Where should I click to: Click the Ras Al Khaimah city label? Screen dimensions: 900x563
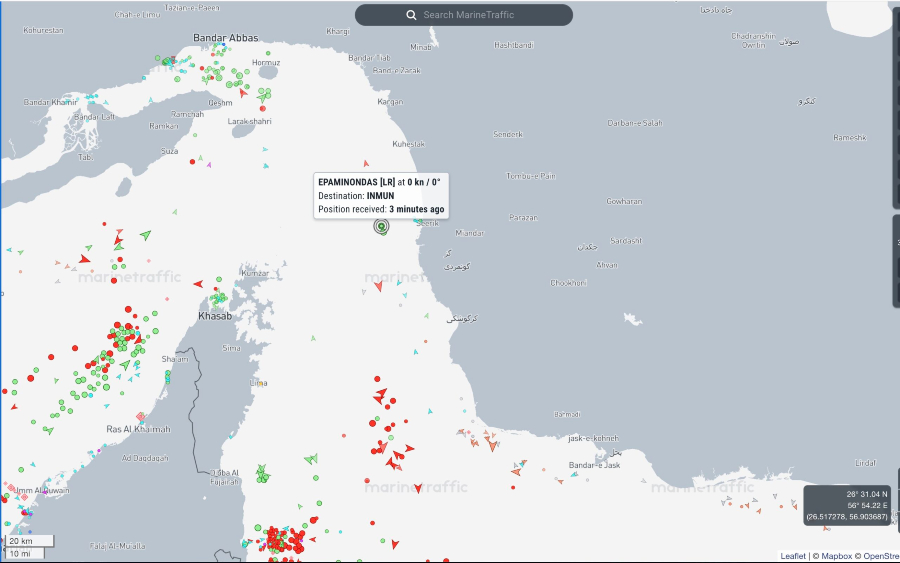click(x=138, y=429)
